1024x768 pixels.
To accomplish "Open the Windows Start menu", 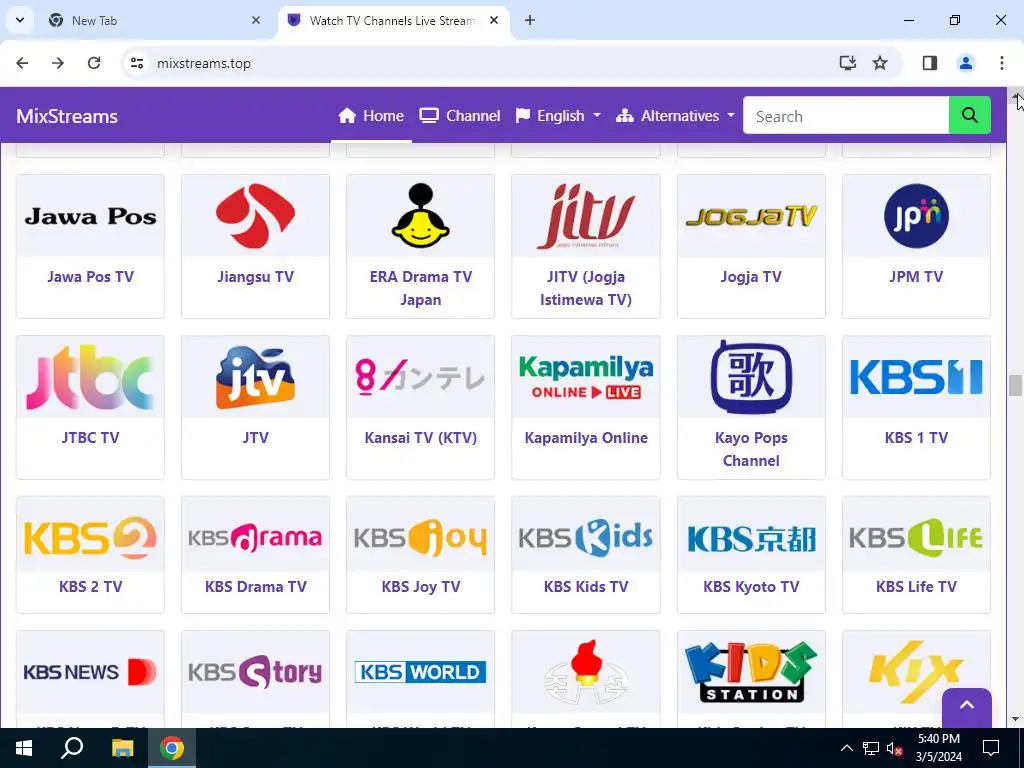I will (24, 748).
